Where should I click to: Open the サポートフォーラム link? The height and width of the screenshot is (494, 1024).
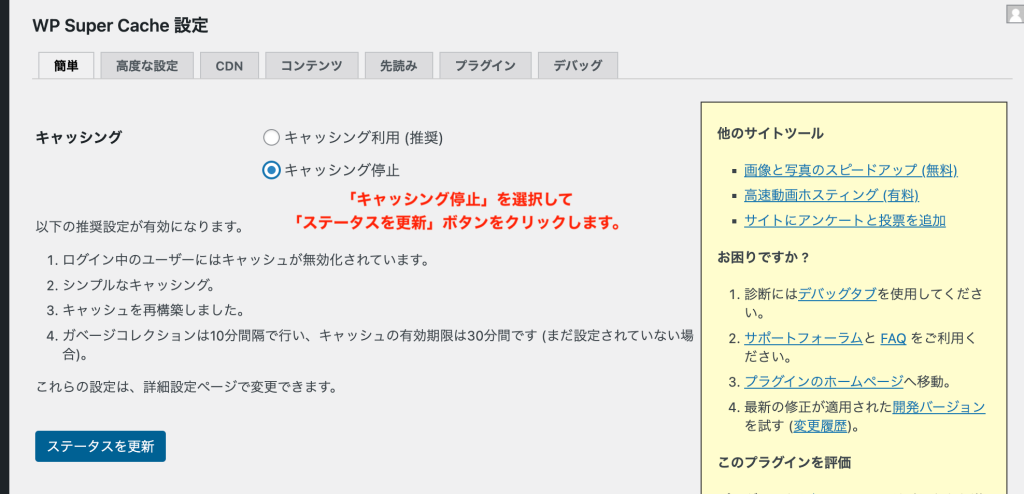(803, 338)
